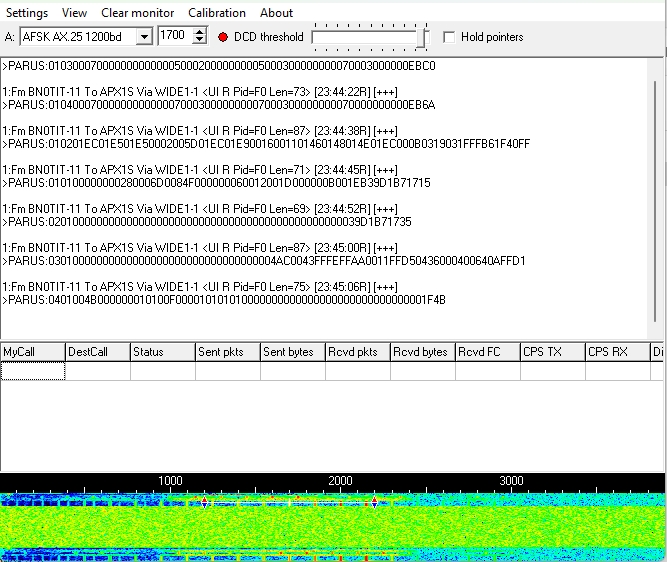667x562 pixels.
Task: Expand the AFSK AX.25 1200bd modem dropdown
Action: coord(144,37)
